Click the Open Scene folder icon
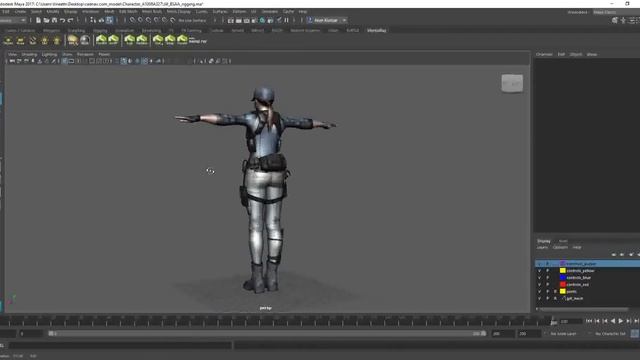The image size is (640, 360). [x=47, y=20]
